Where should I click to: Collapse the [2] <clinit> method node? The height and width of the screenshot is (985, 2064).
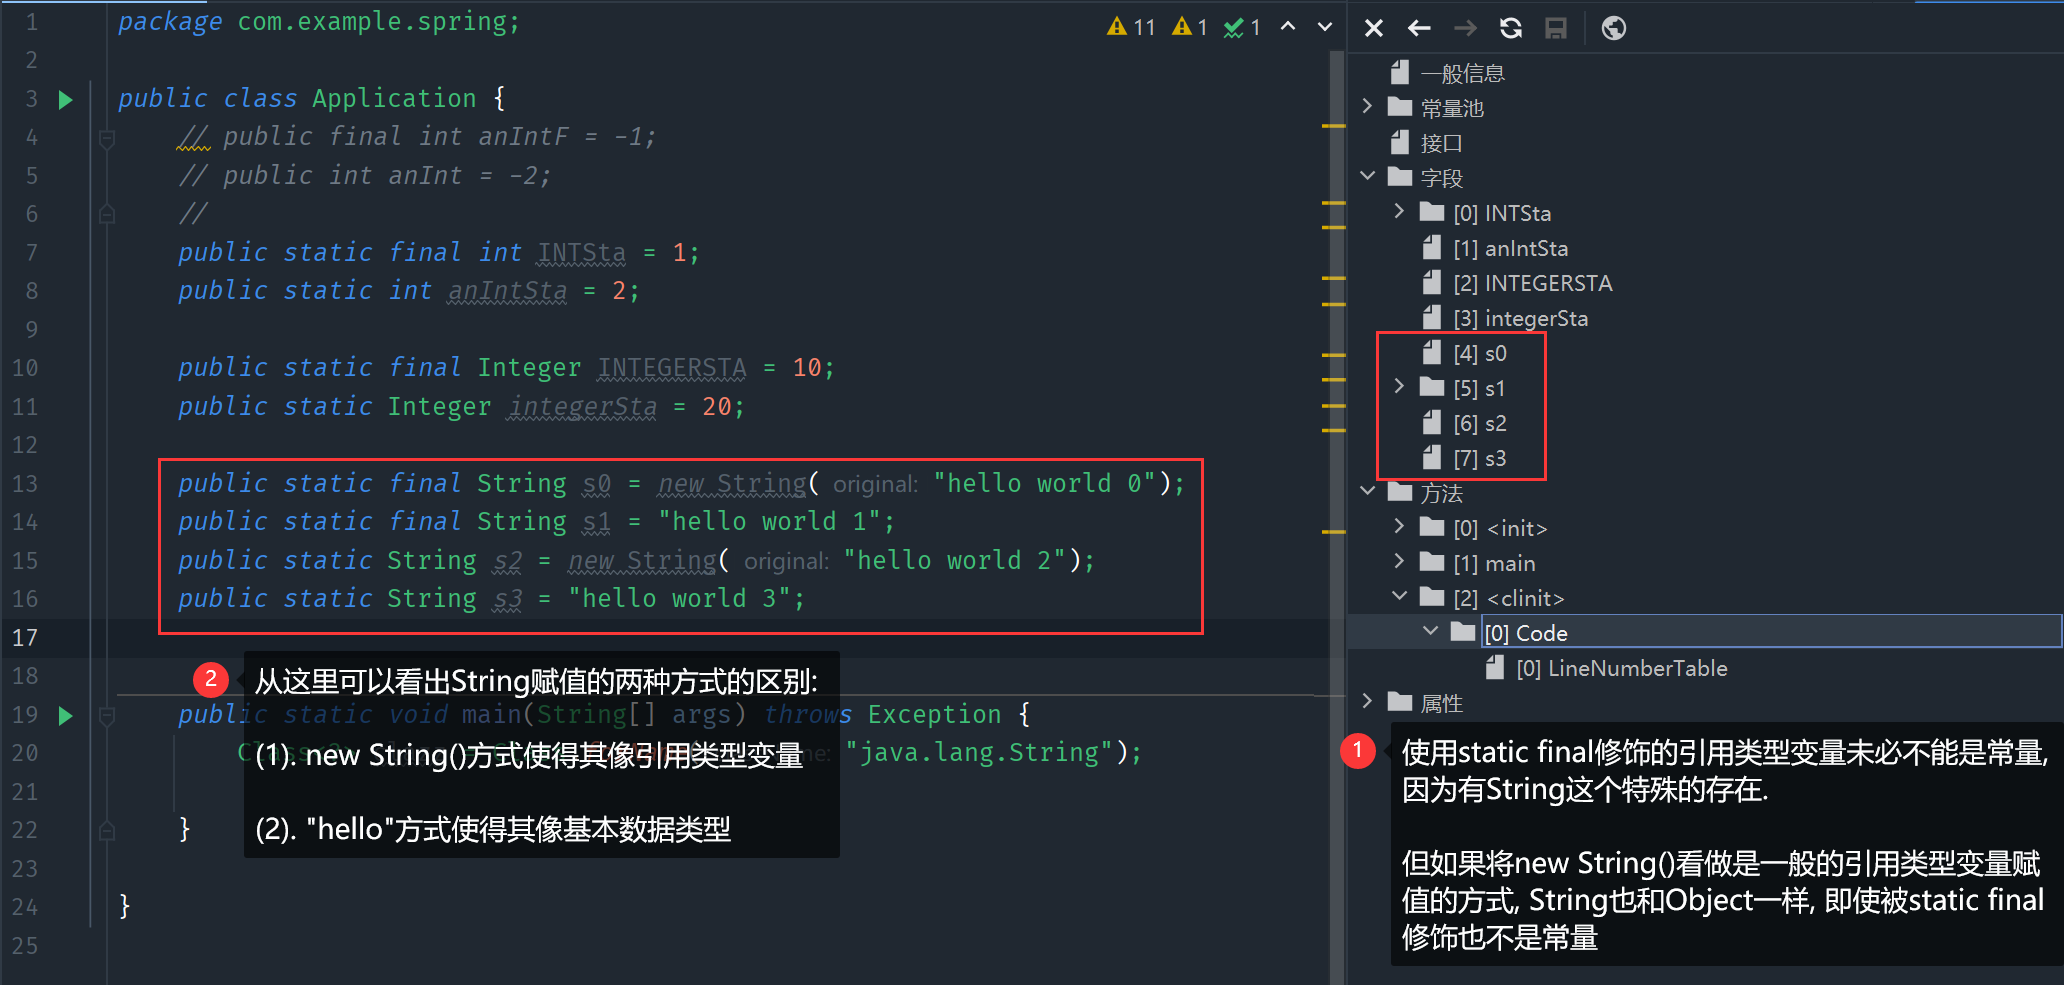coord(1399,597)
